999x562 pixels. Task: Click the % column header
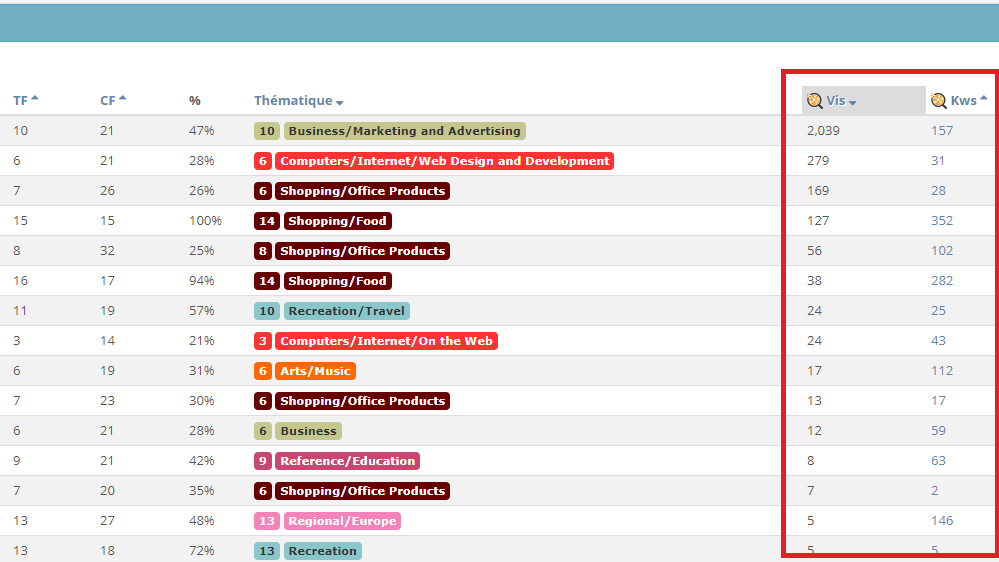point(195,101)
